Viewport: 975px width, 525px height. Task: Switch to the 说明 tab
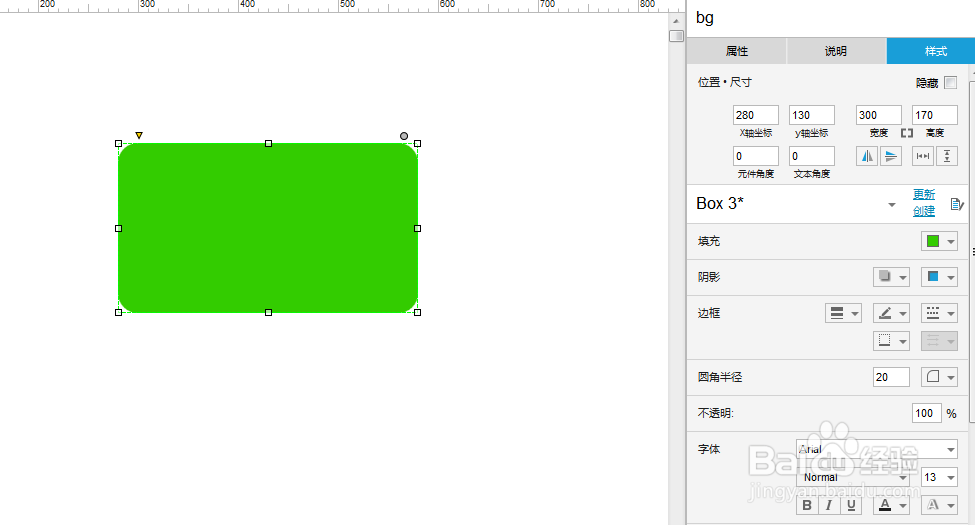click(x=836, y=51)
